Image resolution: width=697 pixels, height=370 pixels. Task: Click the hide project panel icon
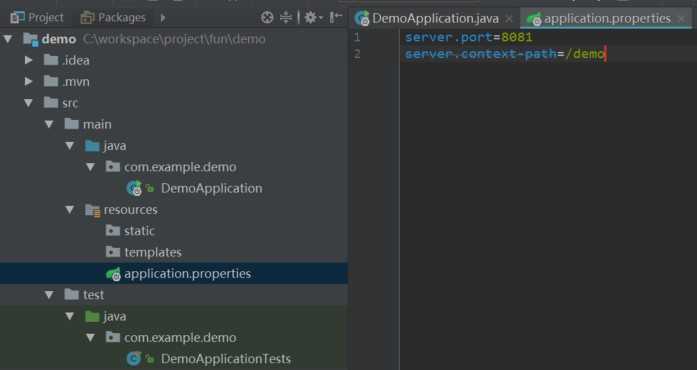click(335, 17)
